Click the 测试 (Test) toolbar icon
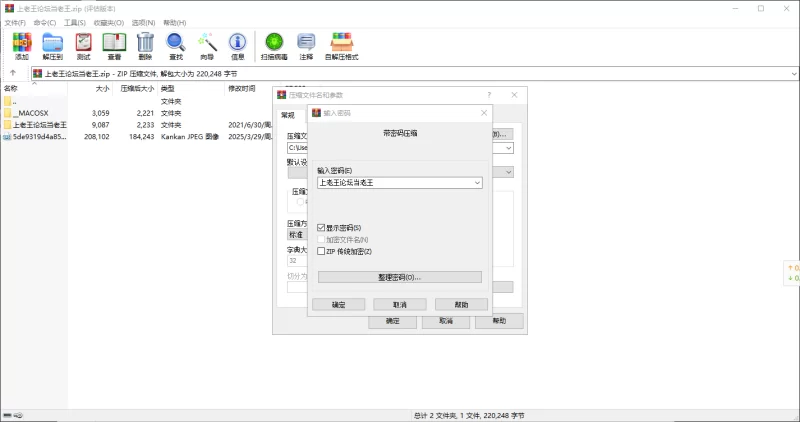800x422 pixels. click(x=84, y=43)
